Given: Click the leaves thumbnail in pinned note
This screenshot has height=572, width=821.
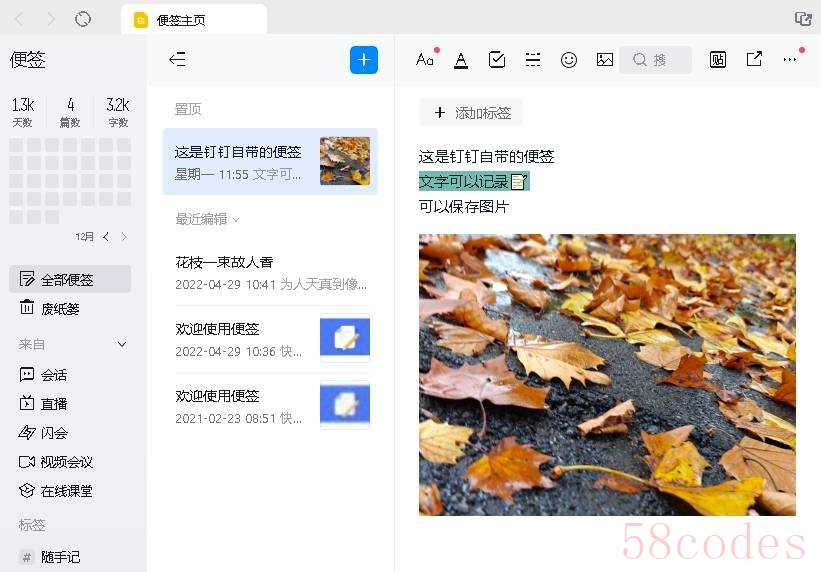Looking at the screenshot, I should point(345,161).
